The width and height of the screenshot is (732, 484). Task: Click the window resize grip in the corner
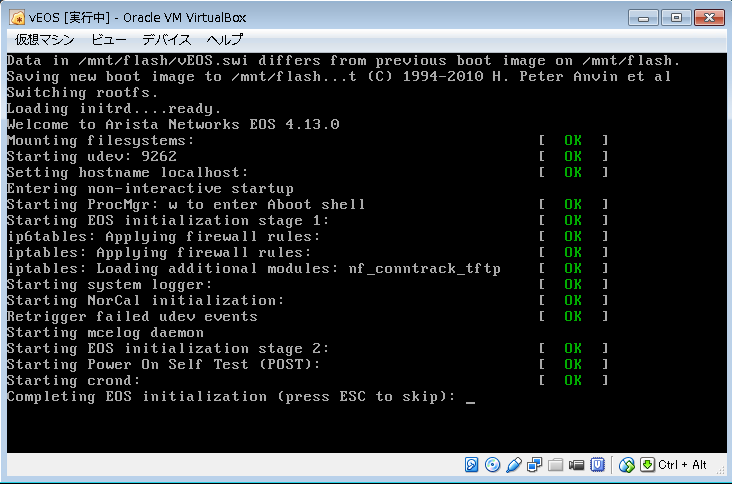[x=720, y=473]
